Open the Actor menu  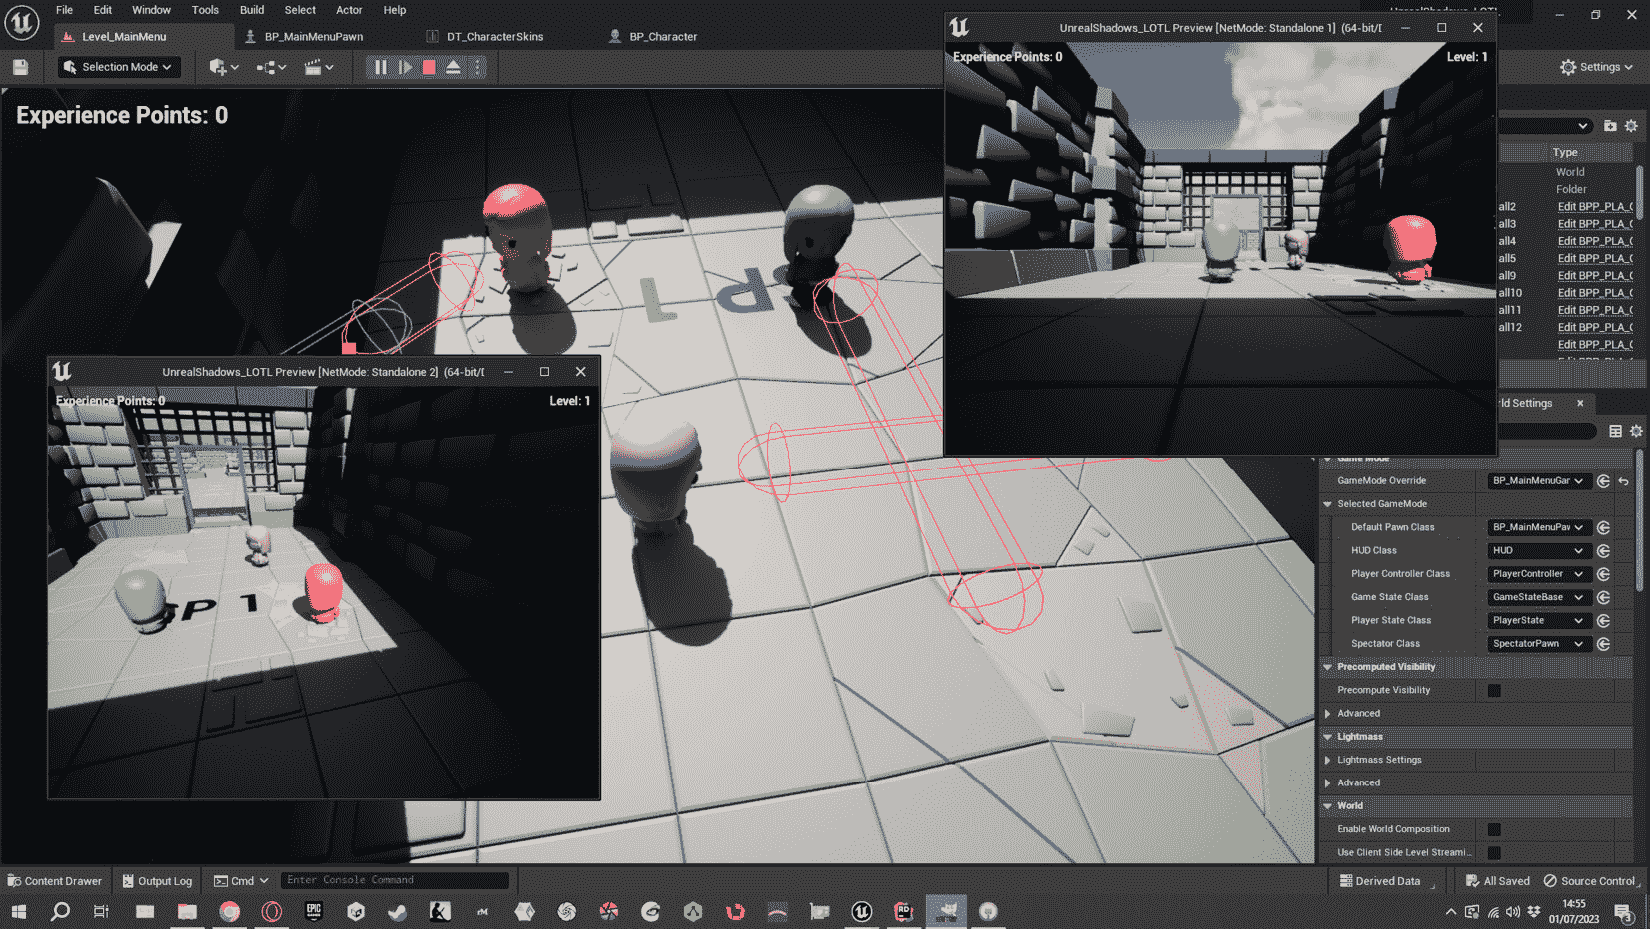point(349,10)
